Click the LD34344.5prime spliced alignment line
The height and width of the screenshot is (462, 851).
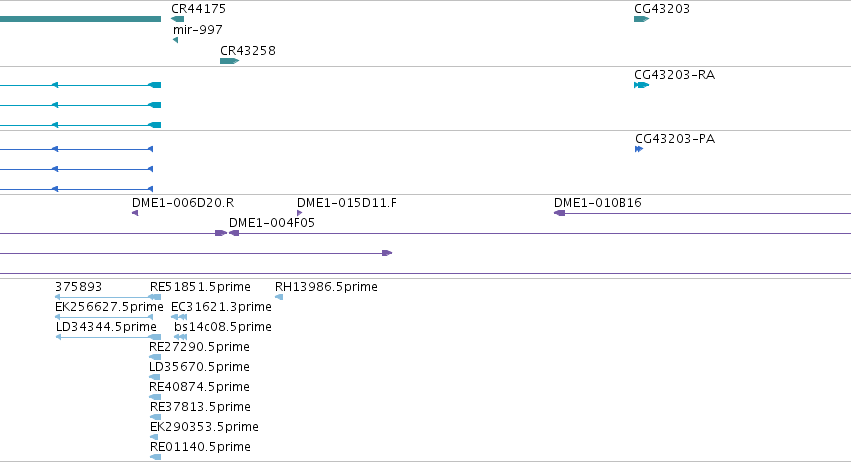[109, 337]
